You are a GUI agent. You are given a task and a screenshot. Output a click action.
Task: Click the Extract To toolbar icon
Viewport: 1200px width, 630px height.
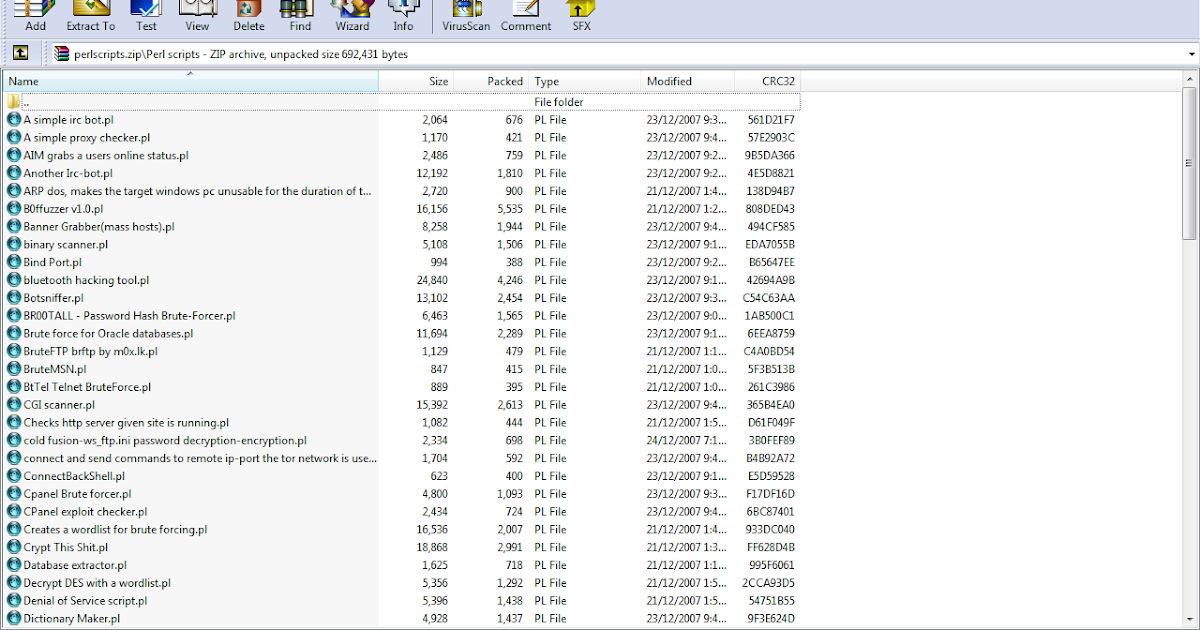point(90,15)
